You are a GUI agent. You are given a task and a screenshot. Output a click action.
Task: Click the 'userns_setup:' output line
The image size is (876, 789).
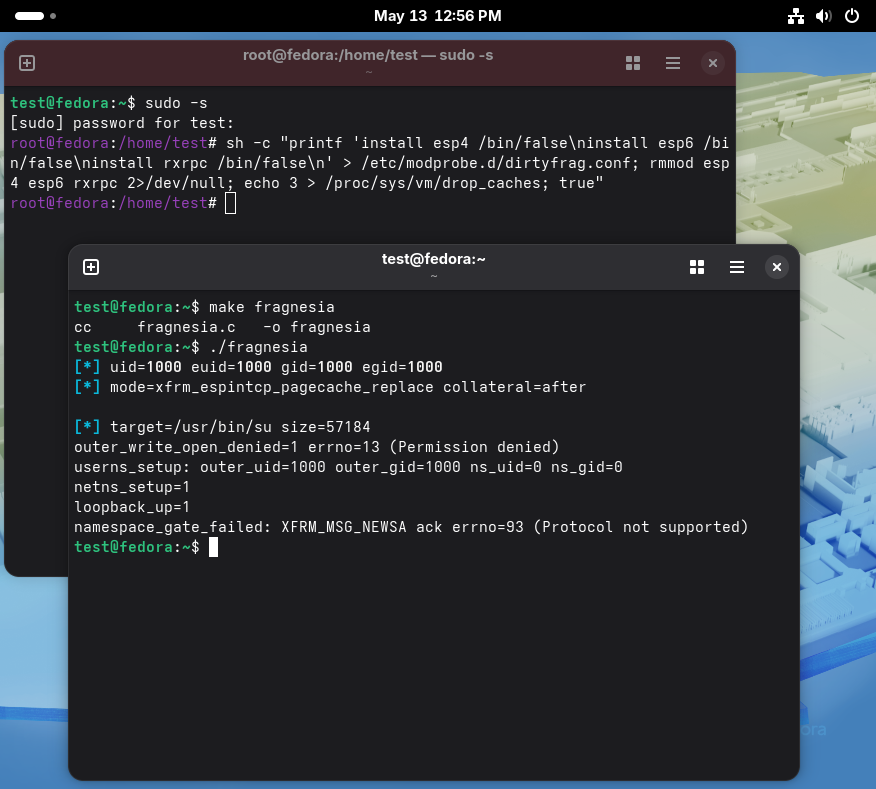tap(349, 467)
